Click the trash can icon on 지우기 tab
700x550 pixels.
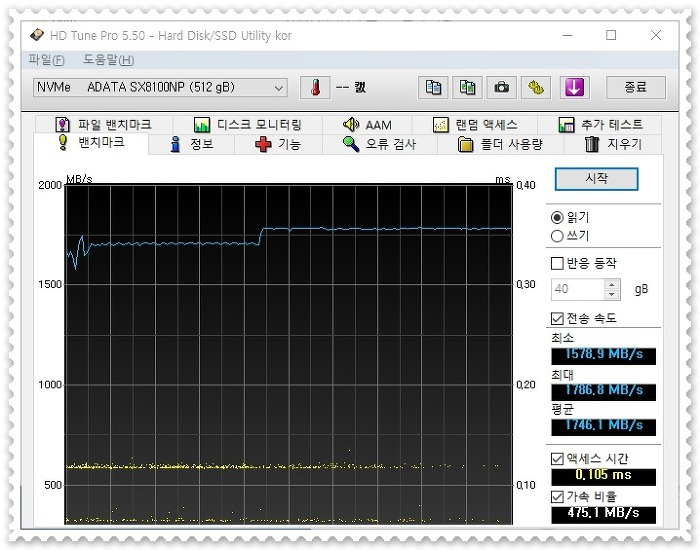coord(592,144)
